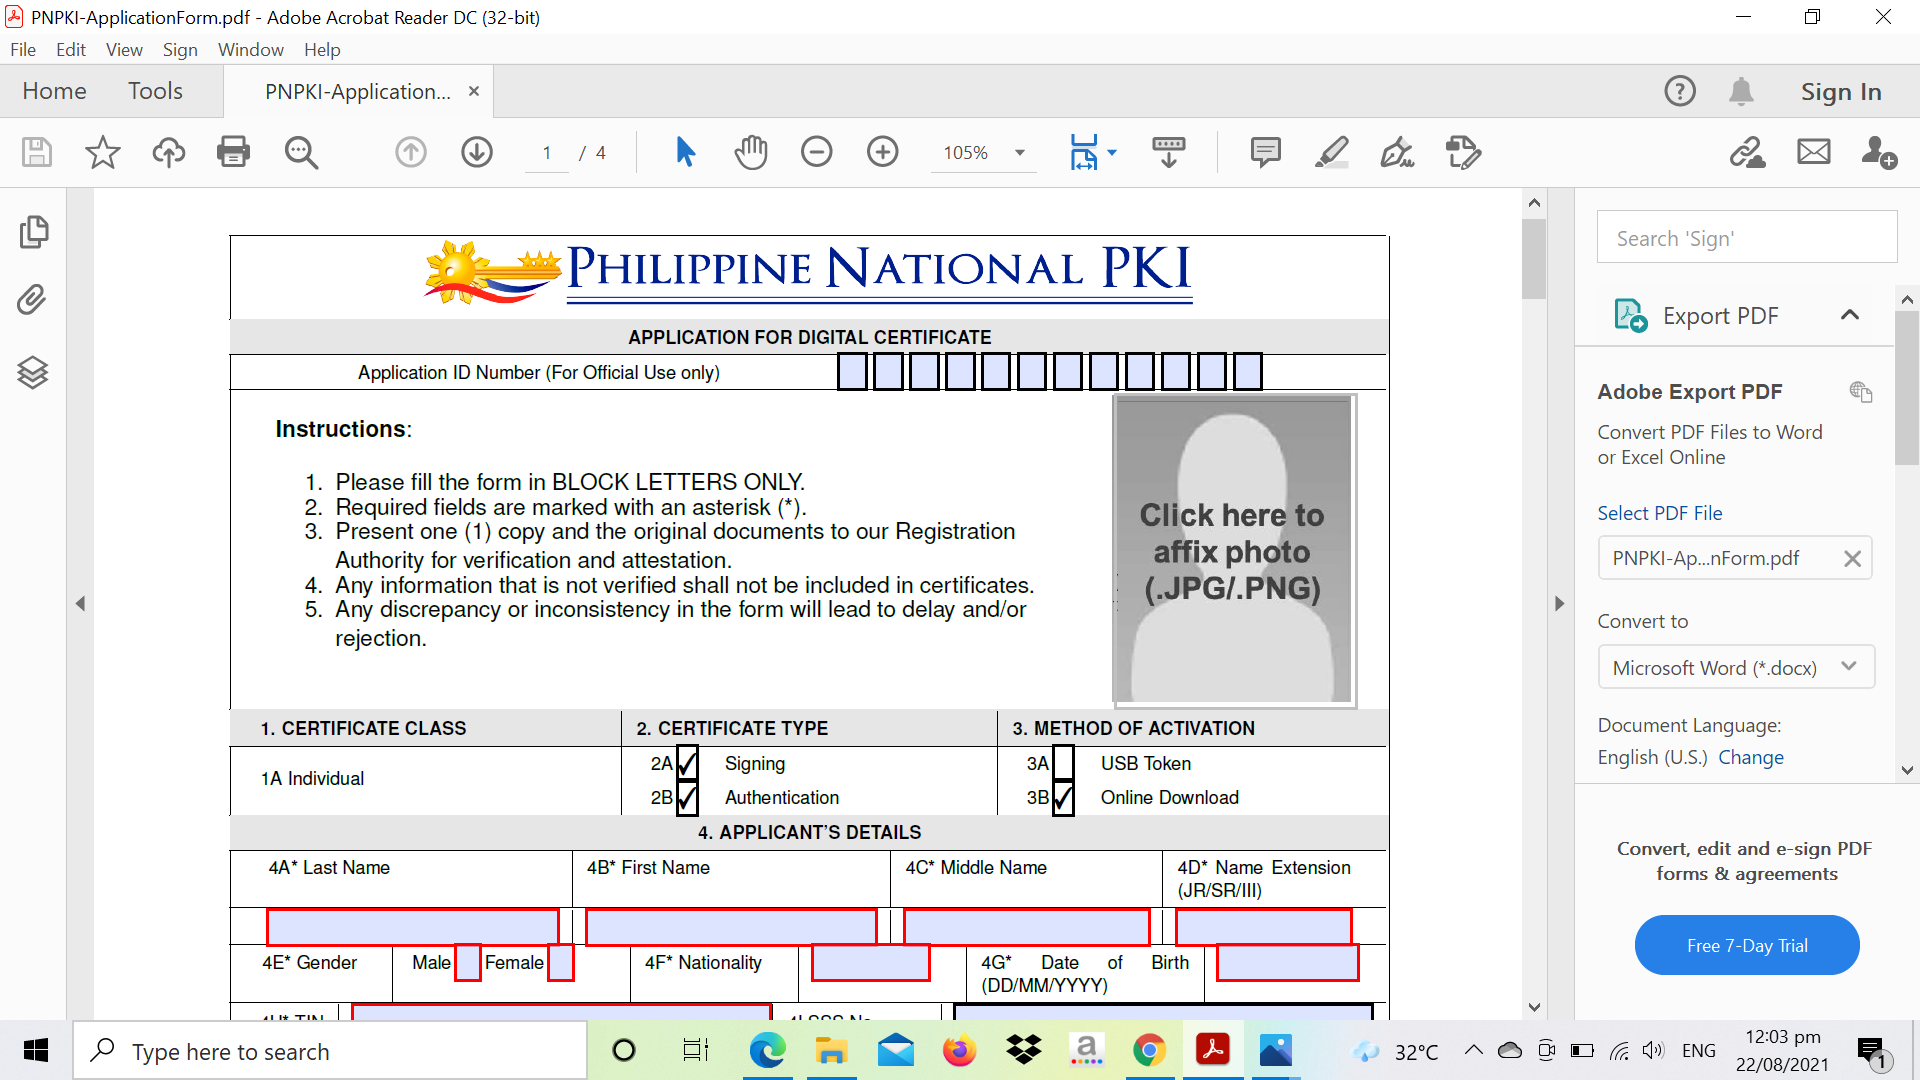This screenshot has height=1080, width=1920.
Task: Start the Free 7-Day Trial
Action: [x=1745, y=944]
